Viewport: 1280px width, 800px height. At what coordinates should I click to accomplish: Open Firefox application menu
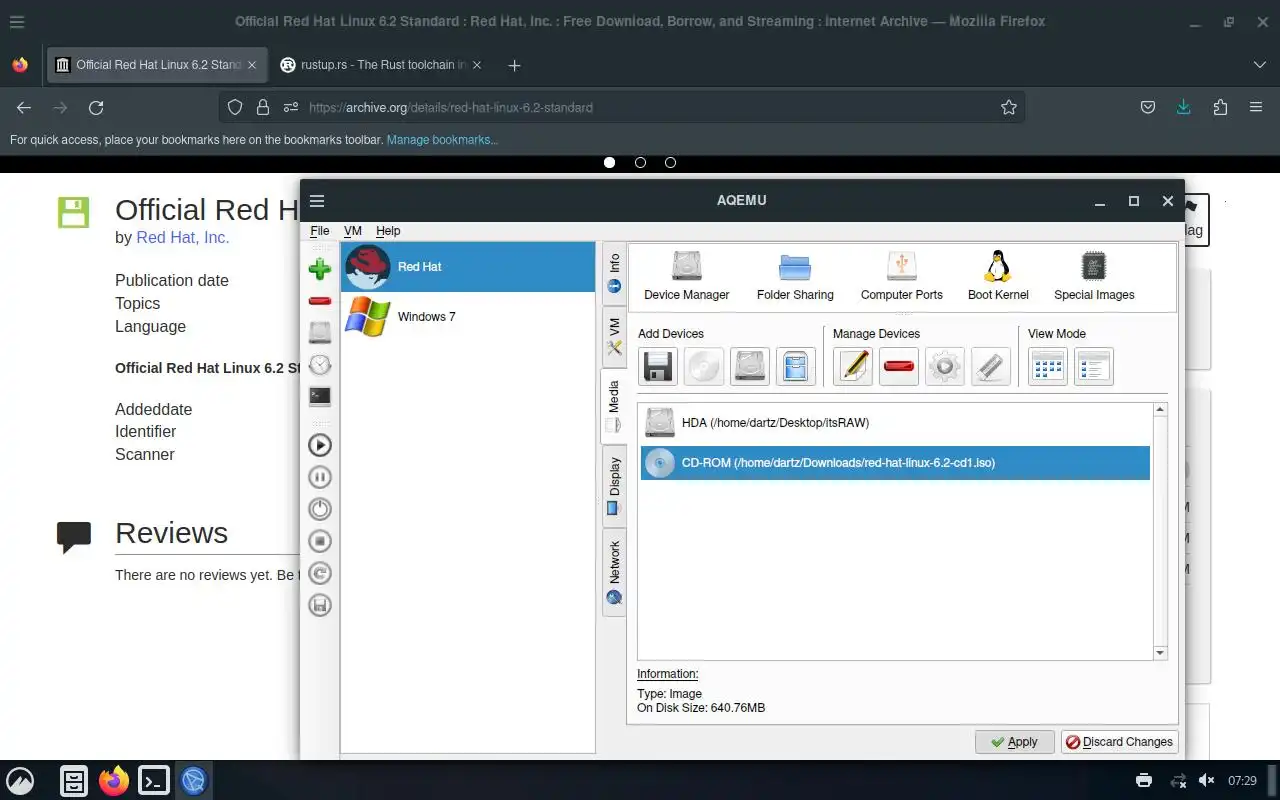click(1256, 107)
